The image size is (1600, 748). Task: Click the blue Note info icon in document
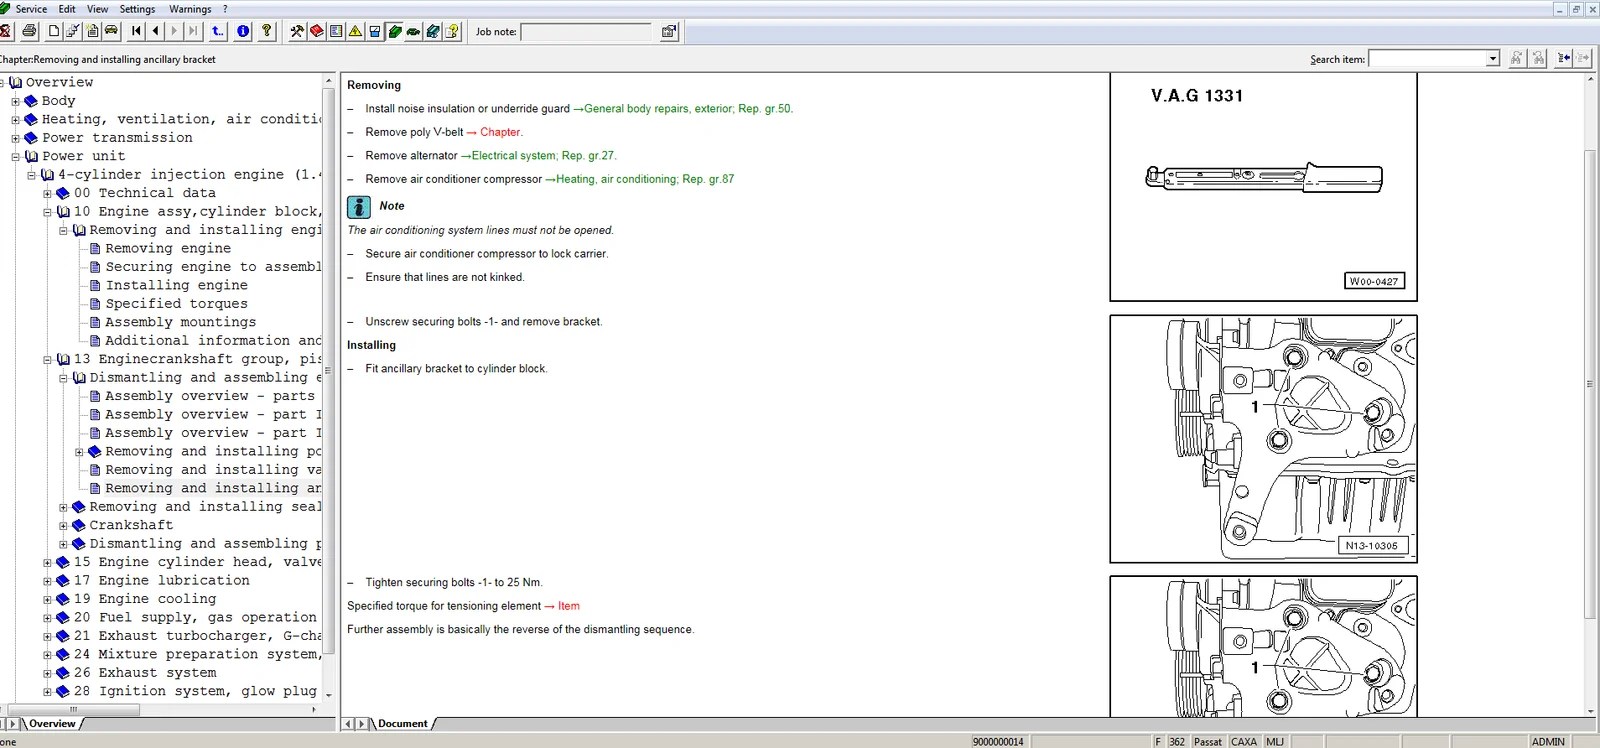(x=359, y=207)
